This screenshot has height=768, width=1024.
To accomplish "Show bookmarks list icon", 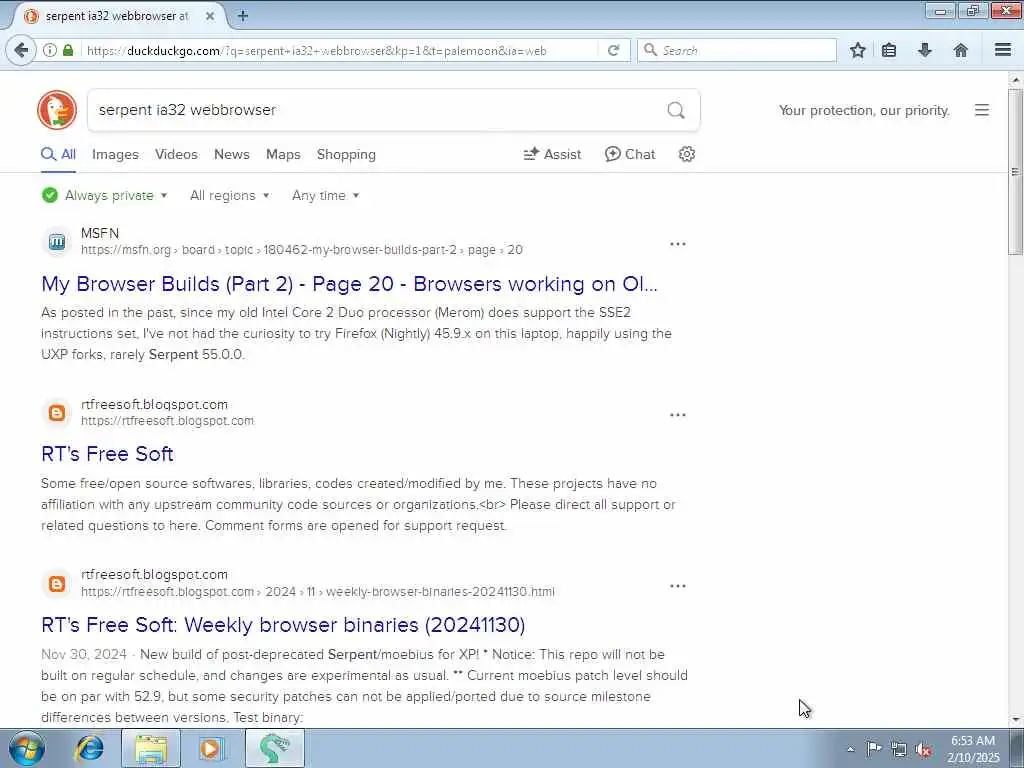I will pos(889,50).
